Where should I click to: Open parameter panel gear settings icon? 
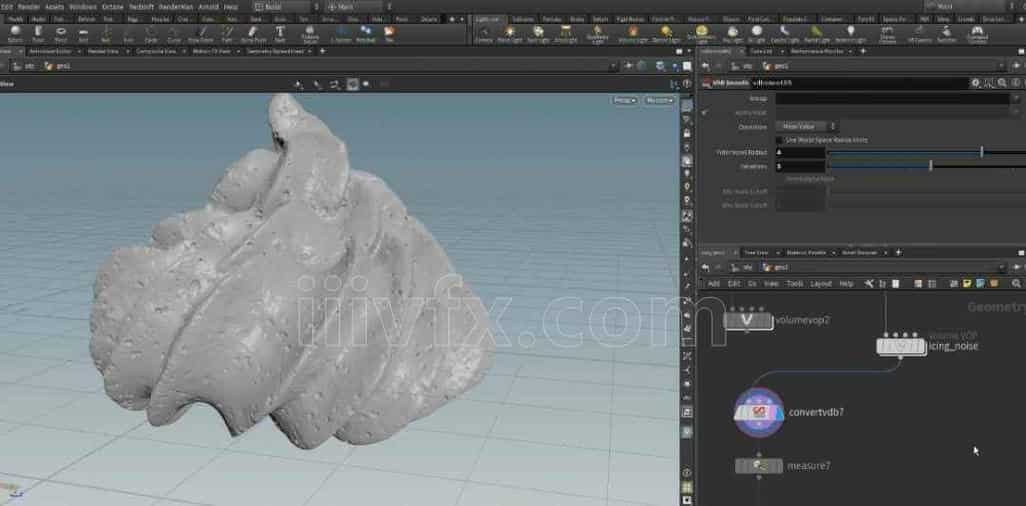pyautogui.click(x=975, y=83)
